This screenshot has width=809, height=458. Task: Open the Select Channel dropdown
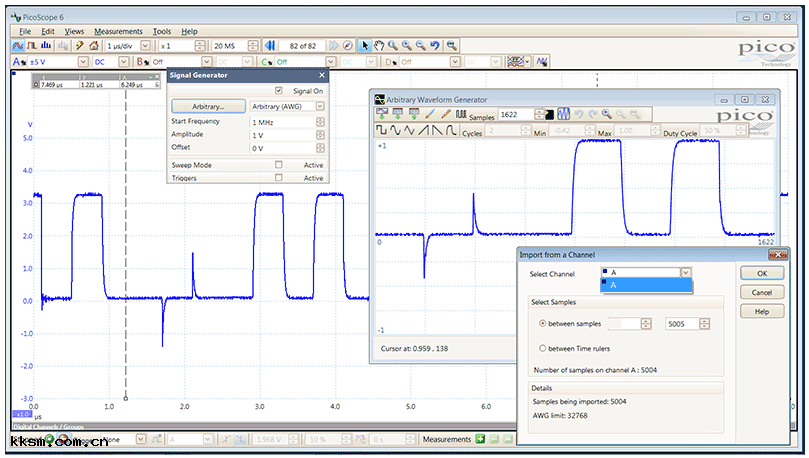click(x=685, y=272)
